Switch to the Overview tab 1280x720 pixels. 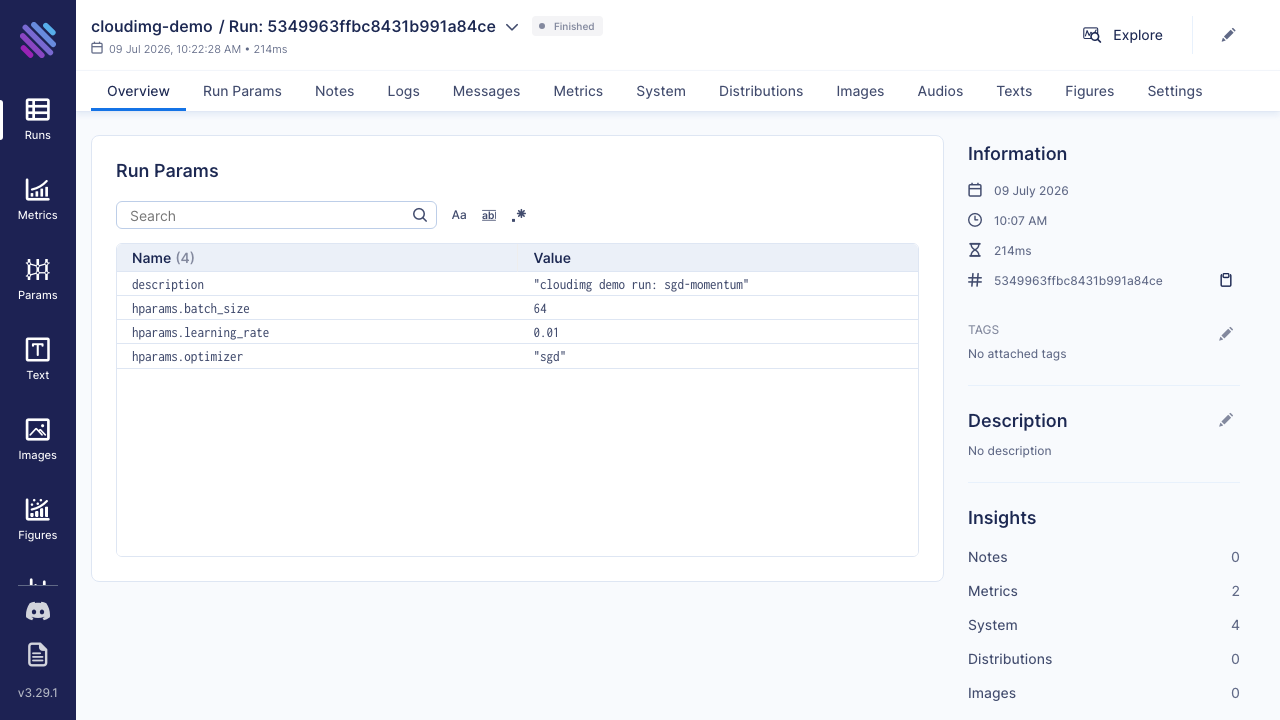138,91
